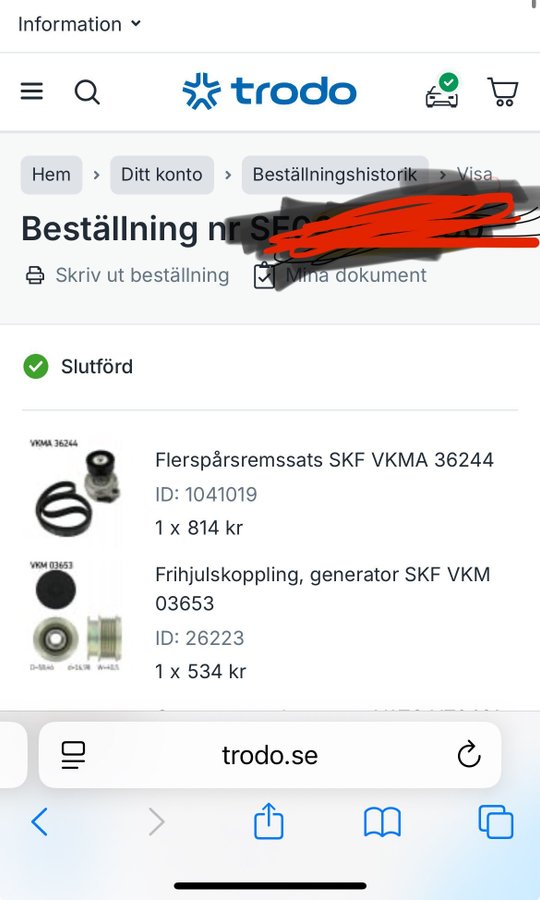
Task: Open the shopping cart
Action: point(503,92)
